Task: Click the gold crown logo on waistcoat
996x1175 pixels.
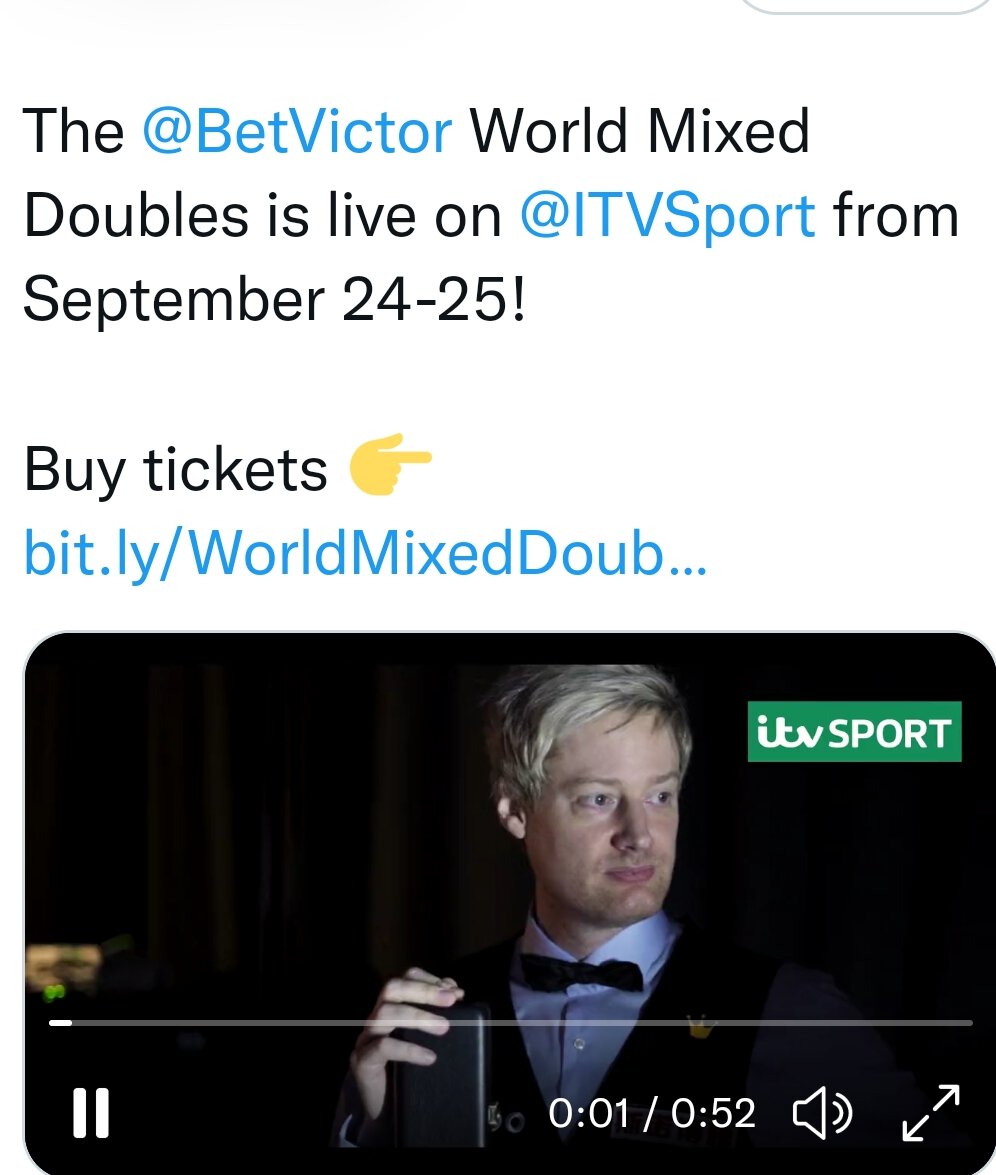Action: click(699, 1027)
